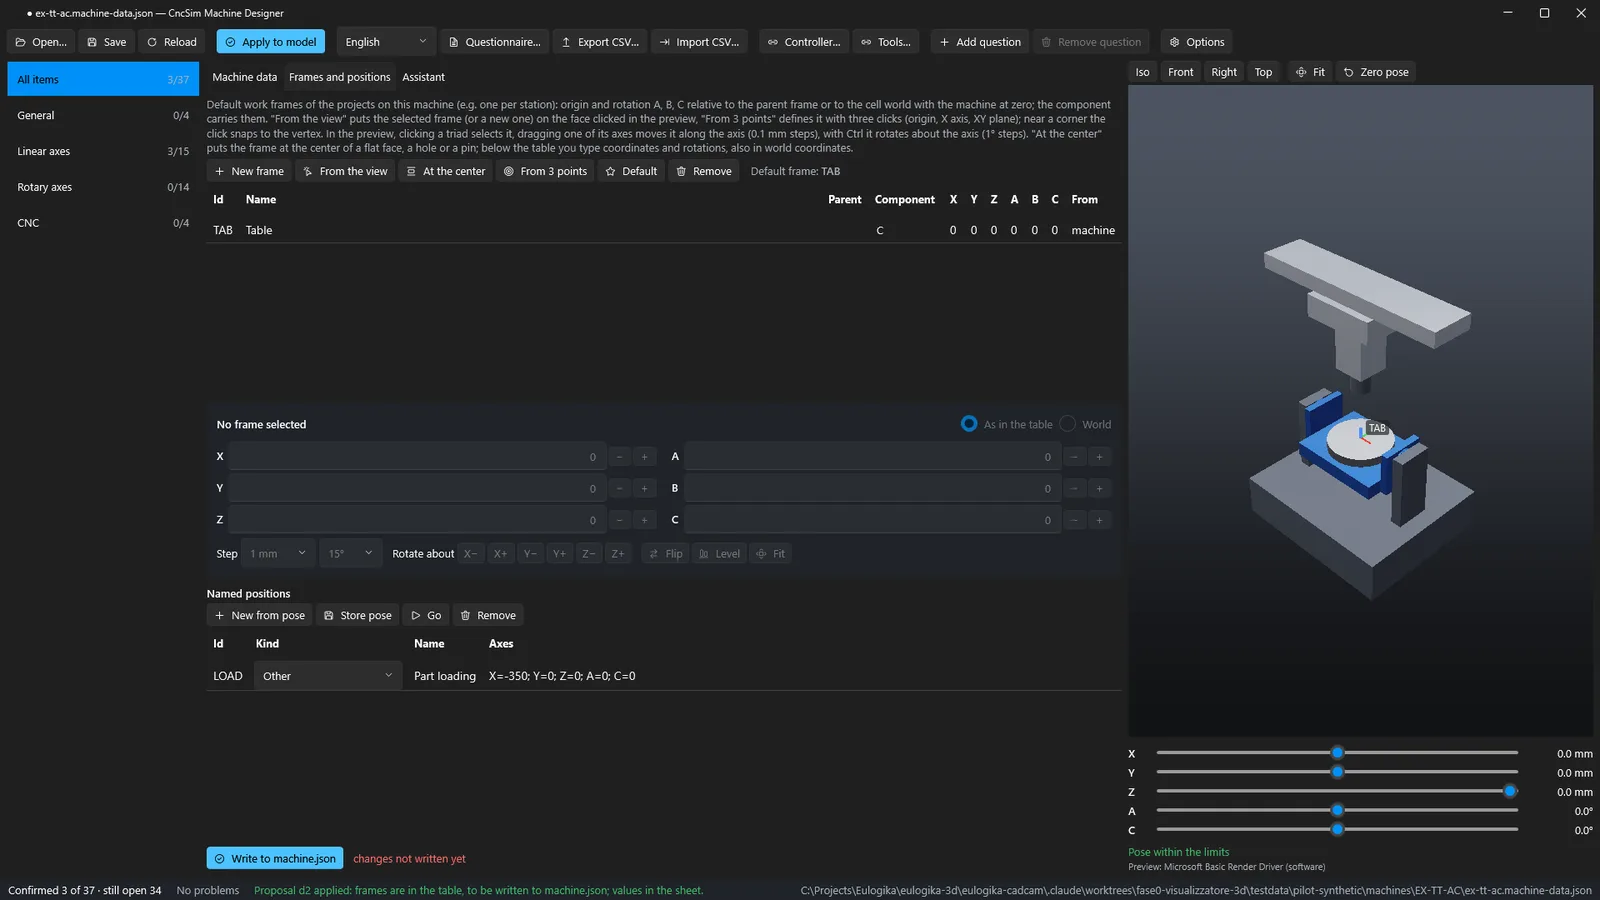Click the Save toolbar button
The image size is (1600, 900).
click(x=106, y=42)
